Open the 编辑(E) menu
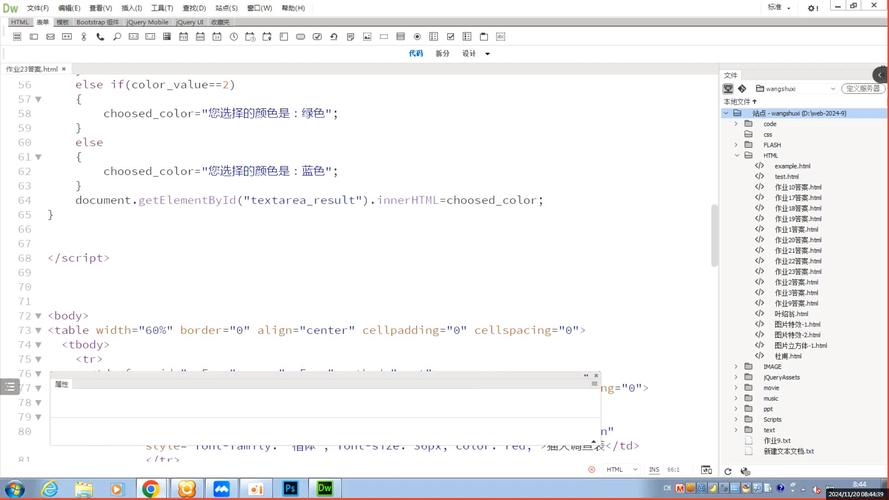 [x=69, y=8]
